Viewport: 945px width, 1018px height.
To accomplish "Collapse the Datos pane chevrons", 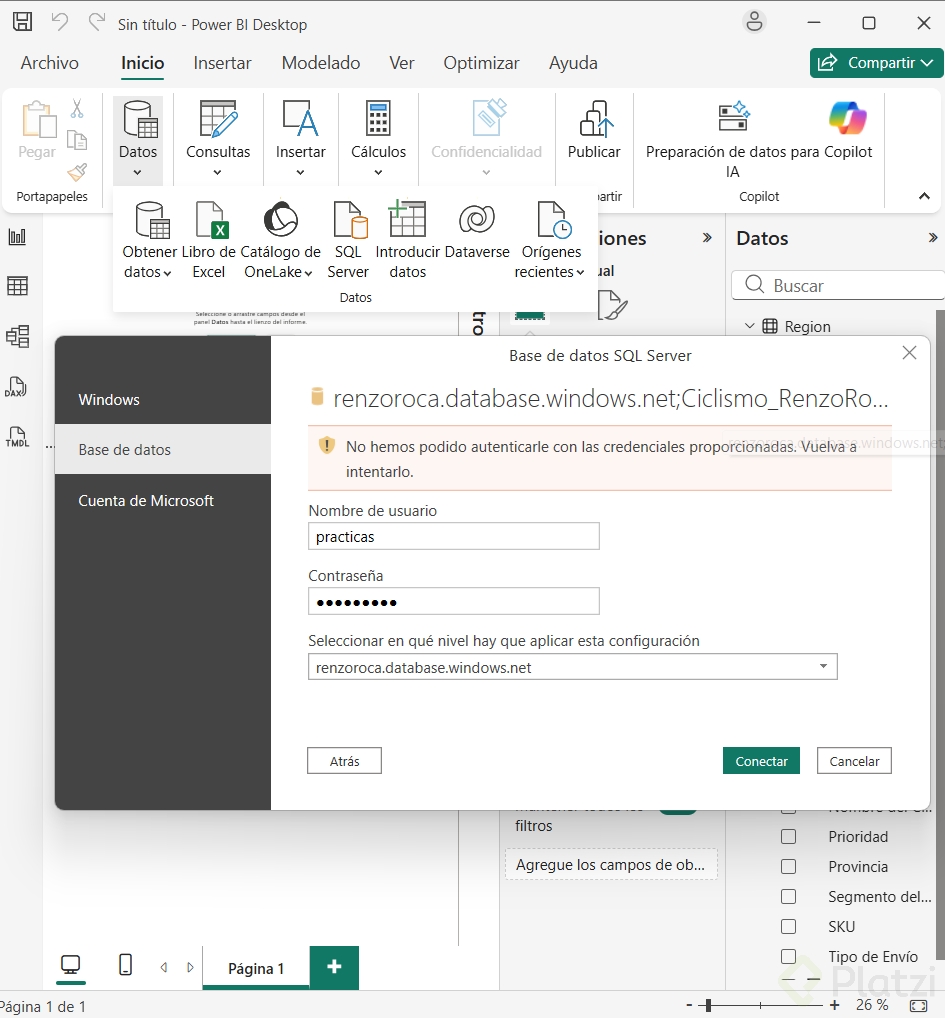I will (933, 238).
